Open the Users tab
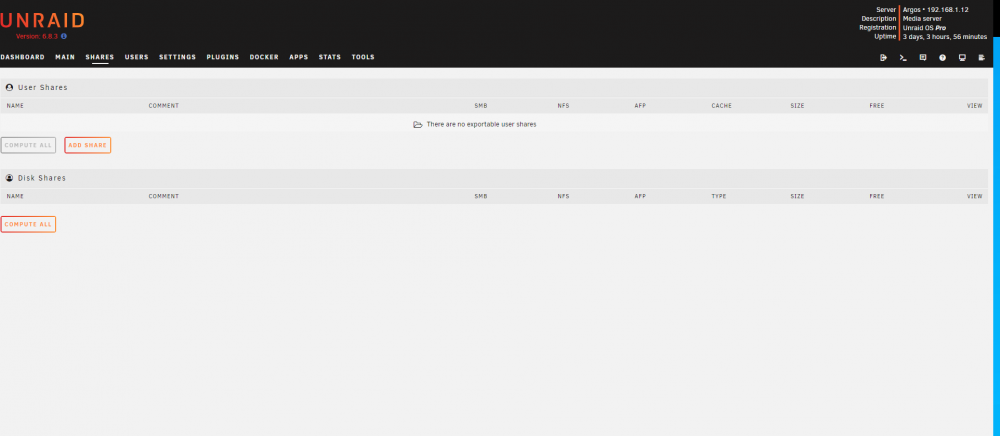This screenshot has height=436, width=1000. tap(136, 57)
